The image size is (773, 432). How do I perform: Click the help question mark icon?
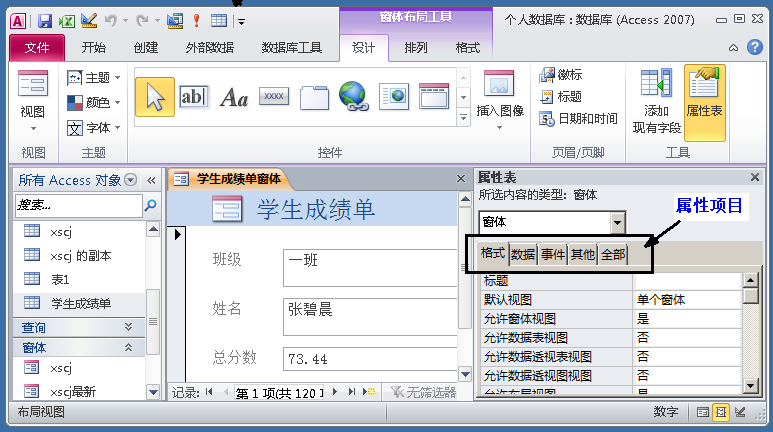coord(754,47)
